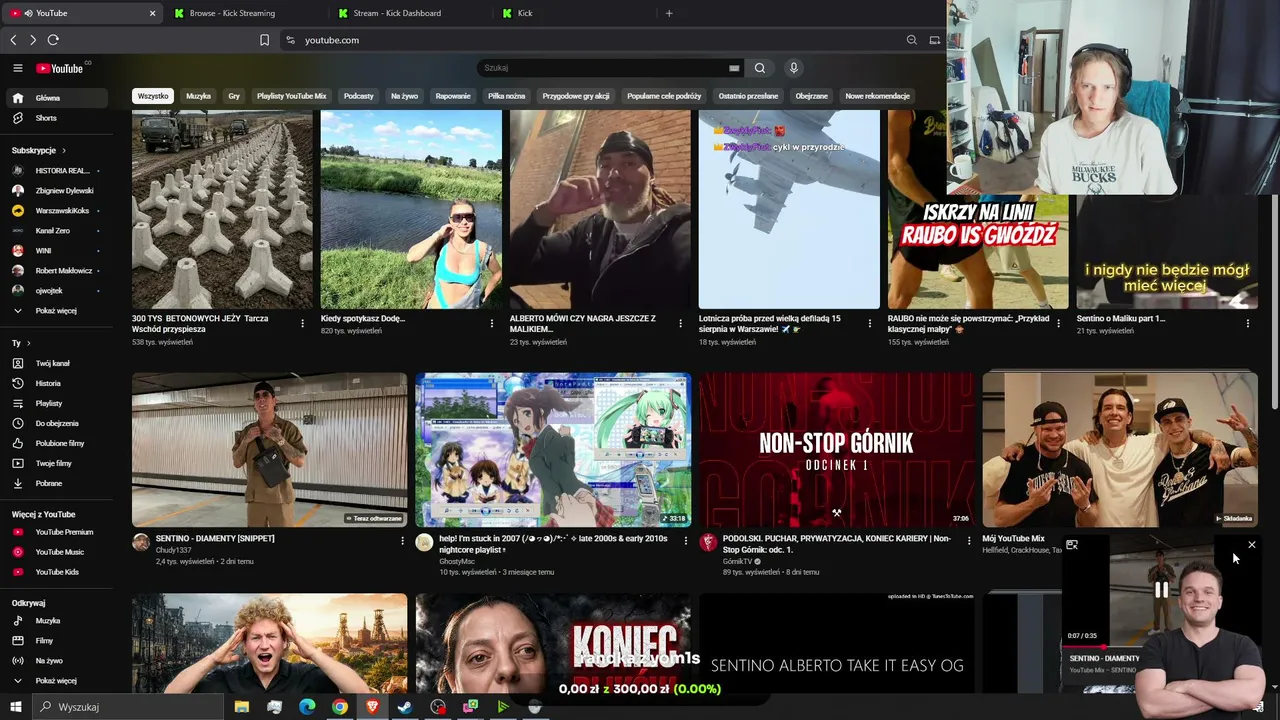Bookmark this page
This screenshot has height=720, width=1280.
pos(264,40)
